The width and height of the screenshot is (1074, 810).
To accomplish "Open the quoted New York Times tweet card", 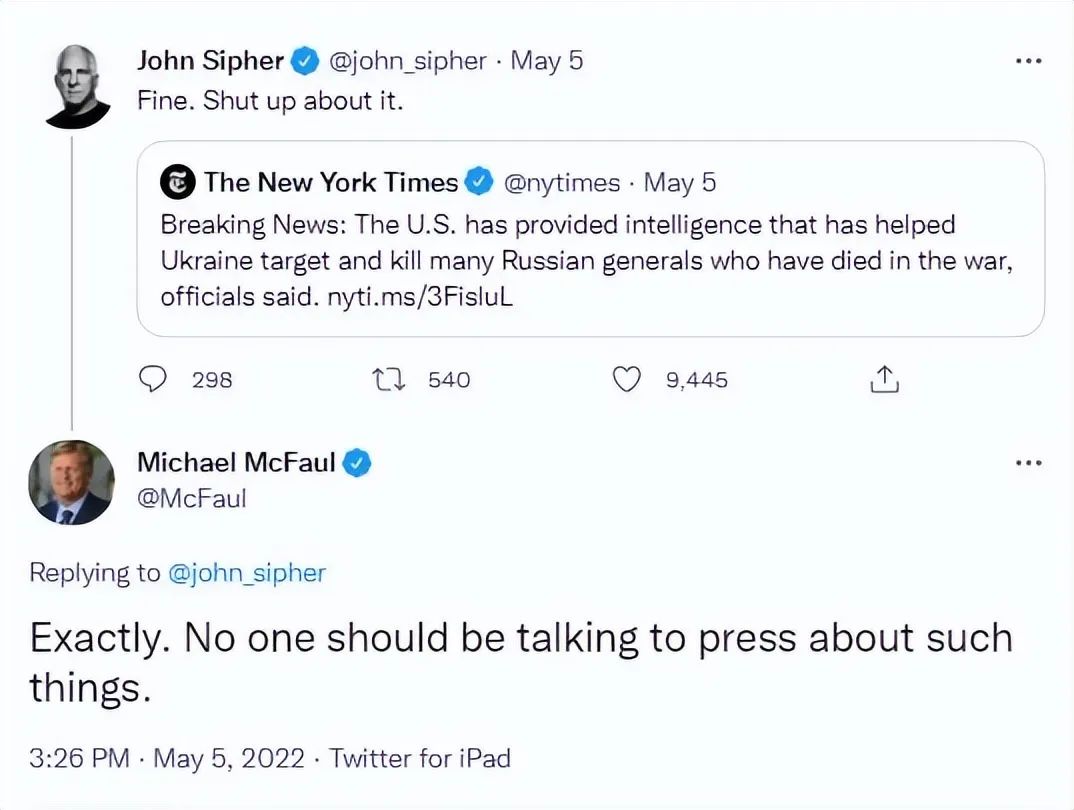I will pos(590,238).
